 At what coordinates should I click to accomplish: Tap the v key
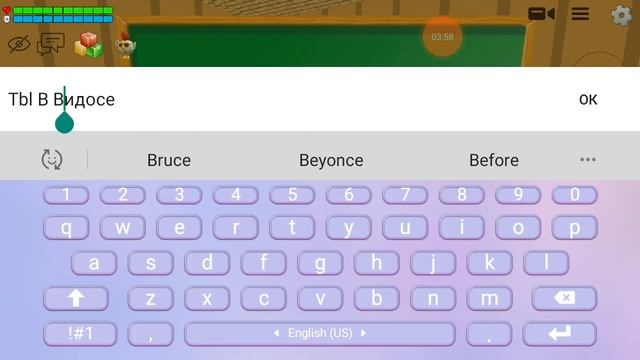(320, 298)
